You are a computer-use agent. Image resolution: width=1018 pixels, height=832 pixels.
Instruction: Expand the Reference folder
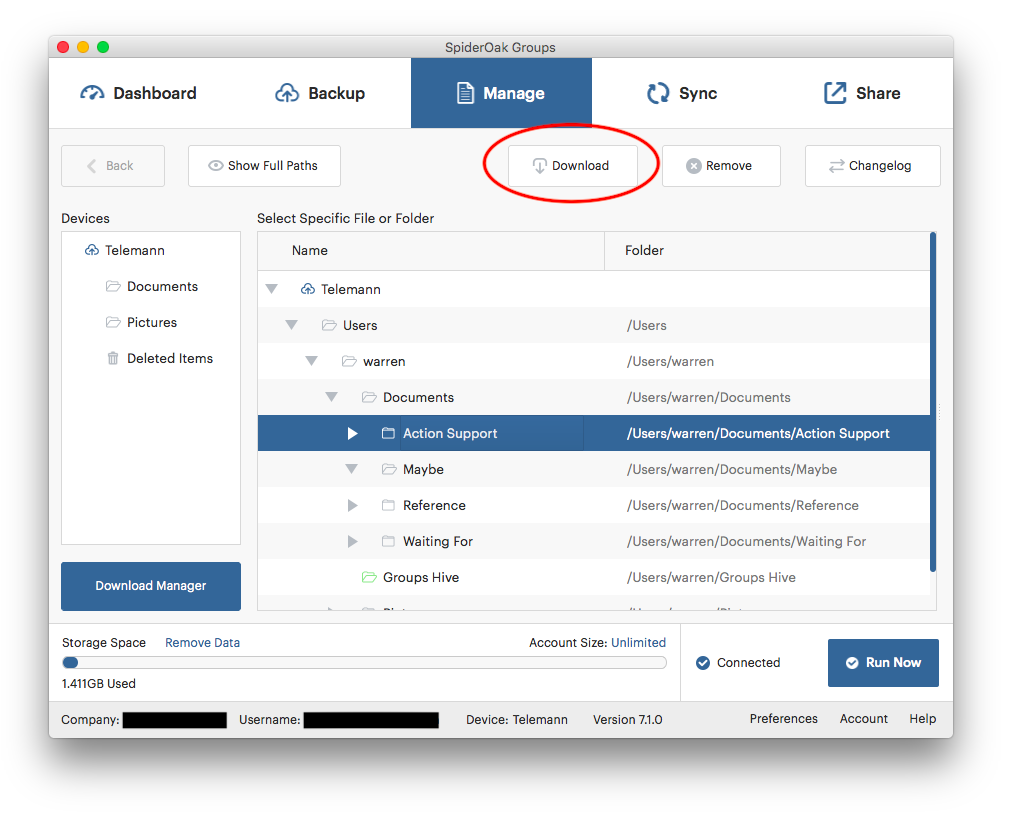tap(353, 506)
